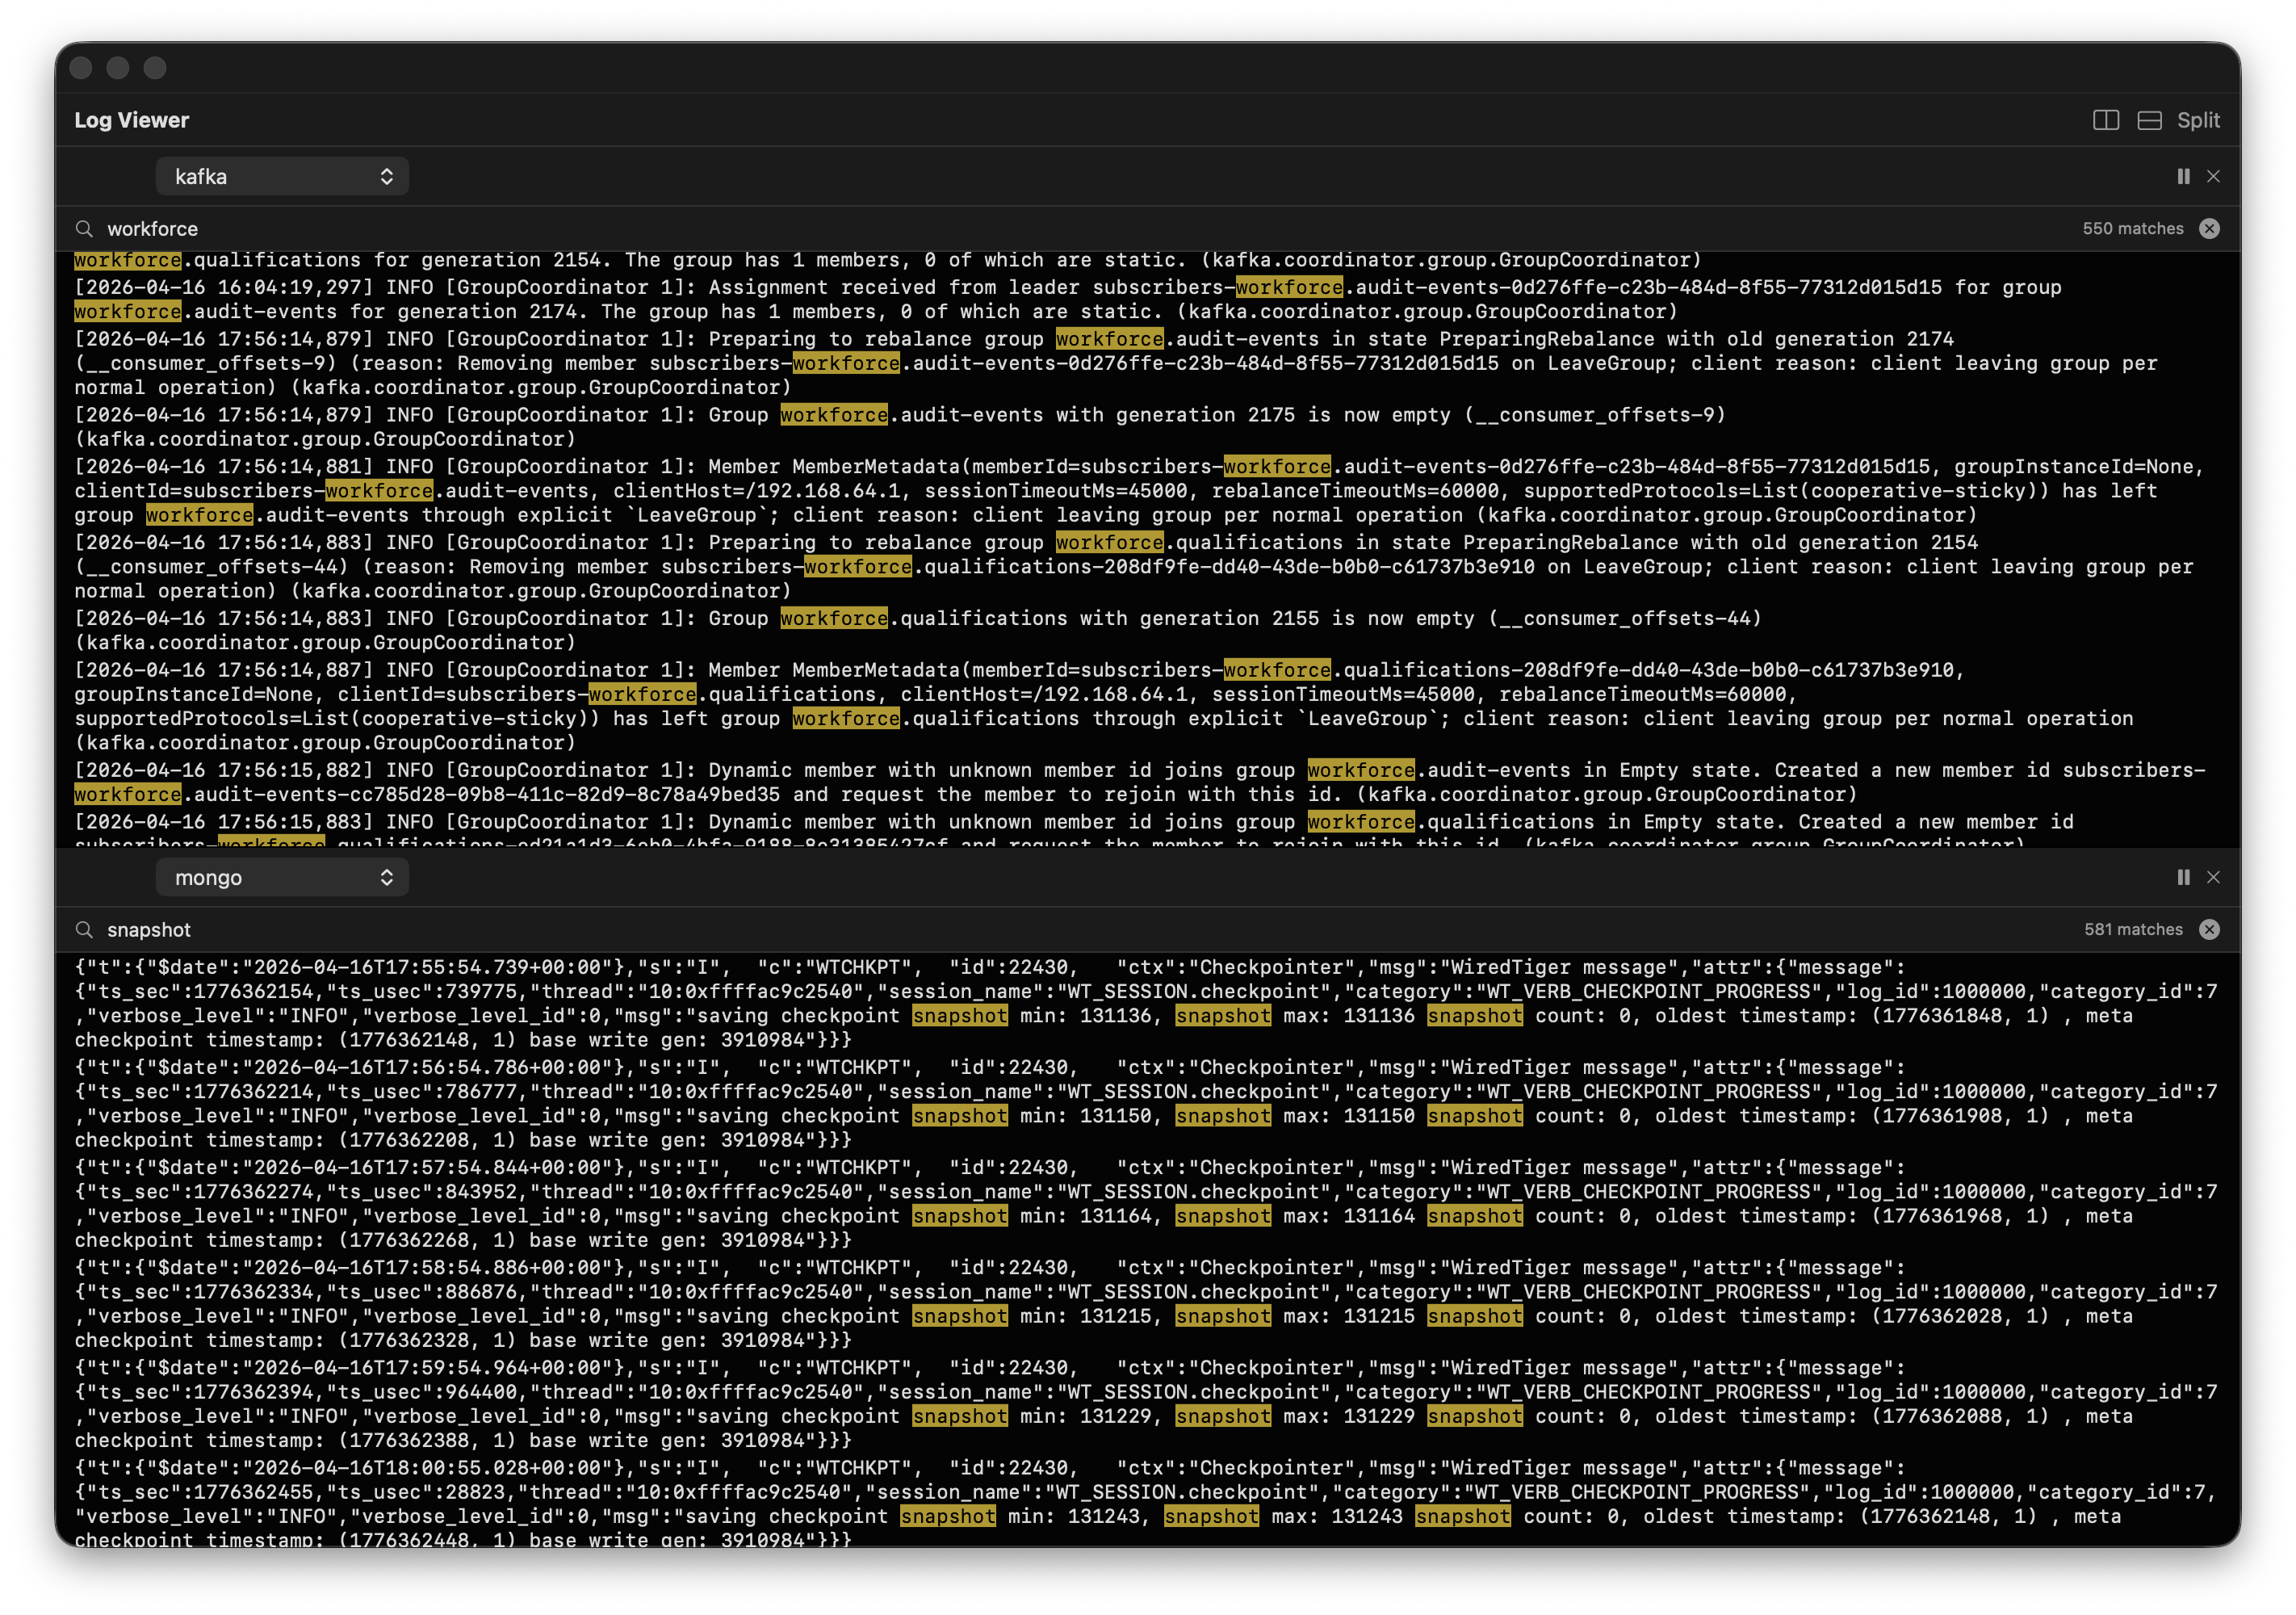Click the '581 matches' count
This screenshot has width=2296, height=1615.
pyautogui.click(x=2133, y=930)
